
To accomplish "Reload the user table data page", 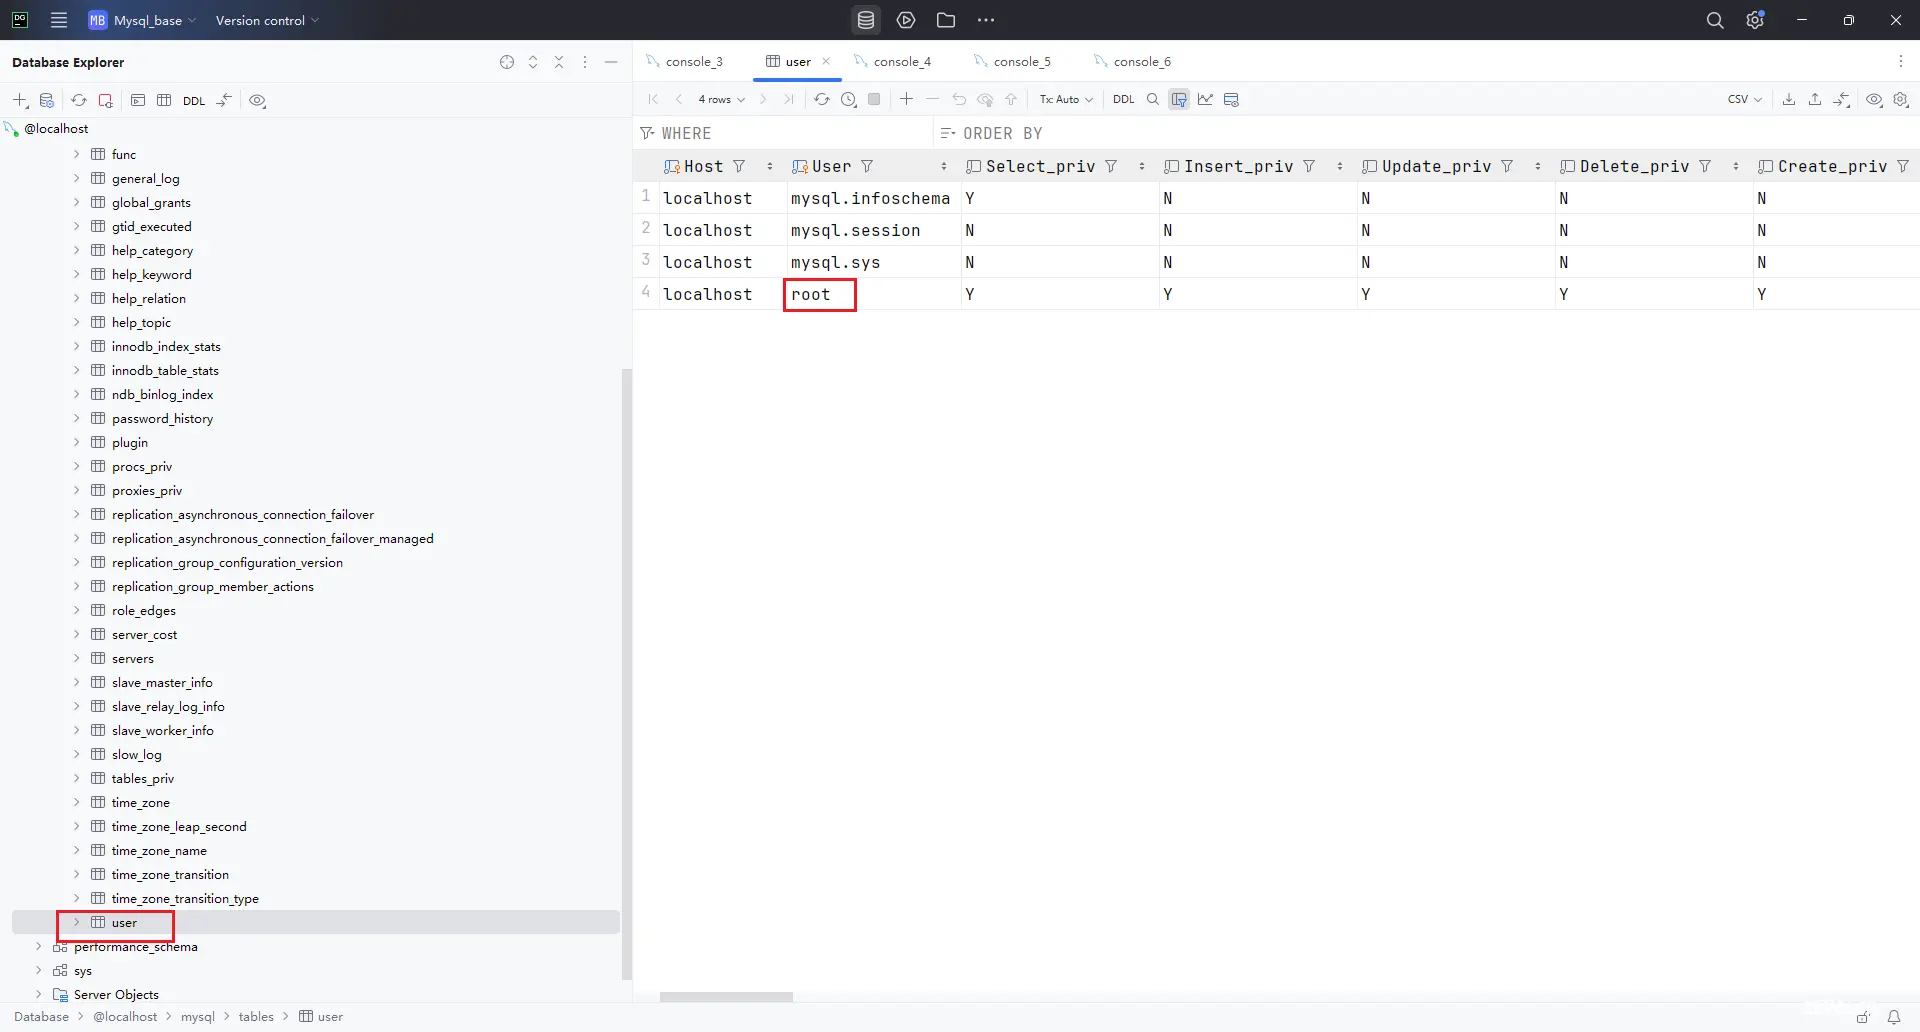I will click(821, 99).
